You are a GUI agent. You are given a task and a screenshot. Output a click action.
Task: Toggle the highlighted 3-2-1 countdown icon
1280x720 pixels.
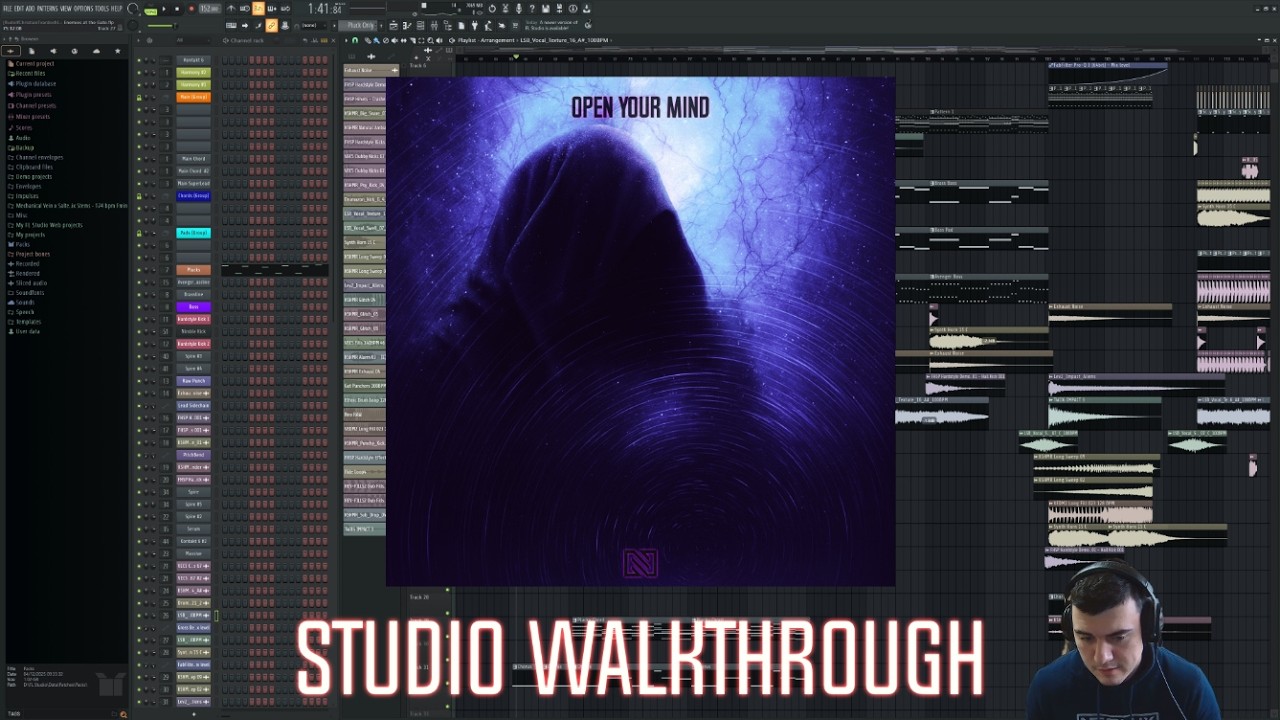click(258, 9)
